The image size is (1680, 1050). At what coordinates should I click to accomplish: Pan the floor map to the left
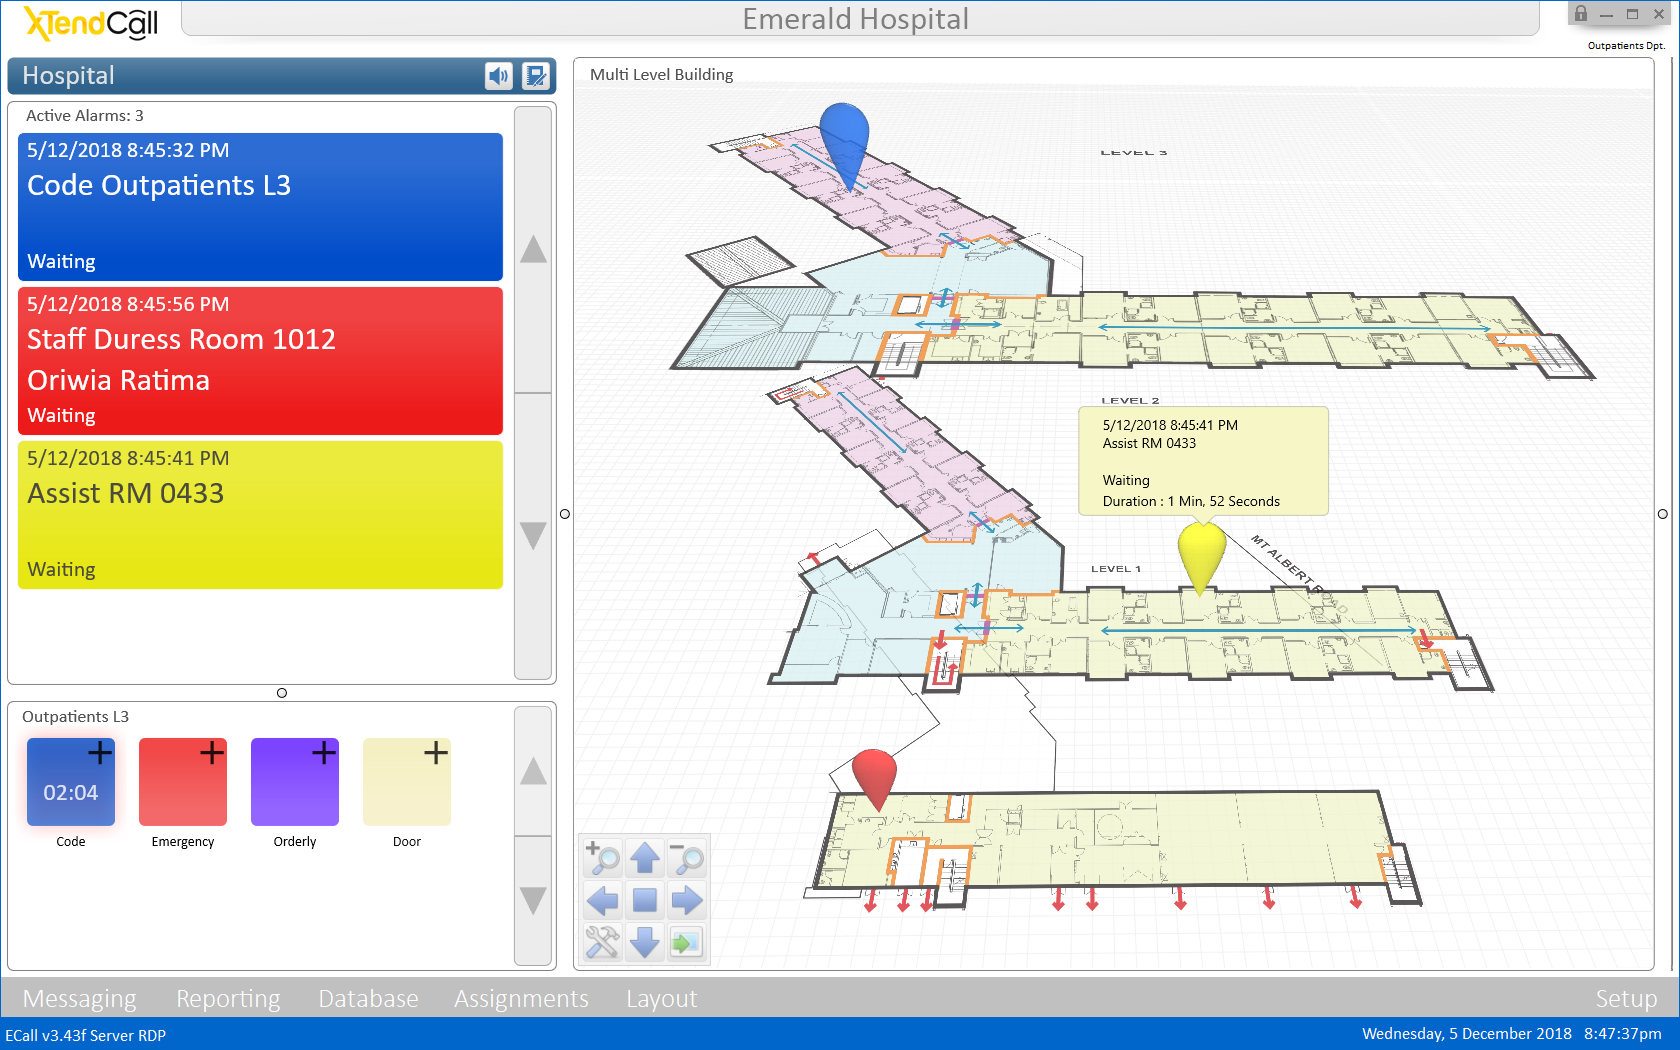coord(603,901)
